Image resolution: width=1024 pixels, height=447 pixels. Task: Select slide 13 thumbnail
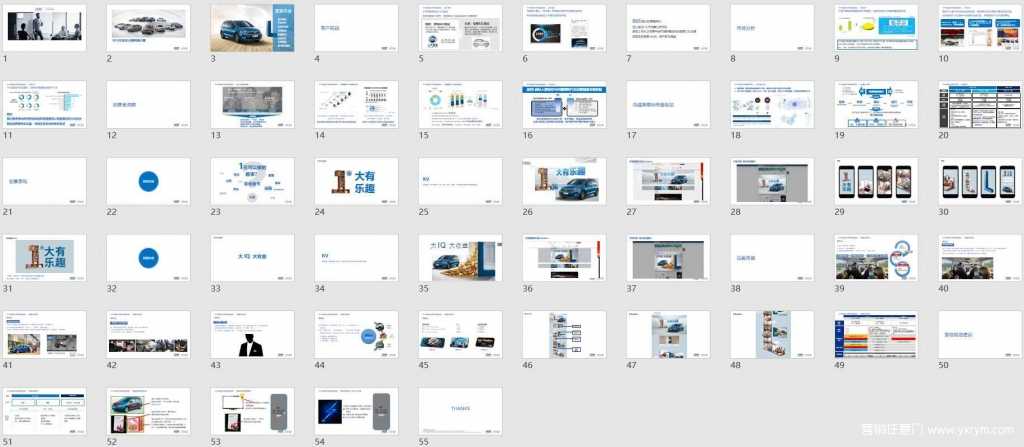point(252,105)
